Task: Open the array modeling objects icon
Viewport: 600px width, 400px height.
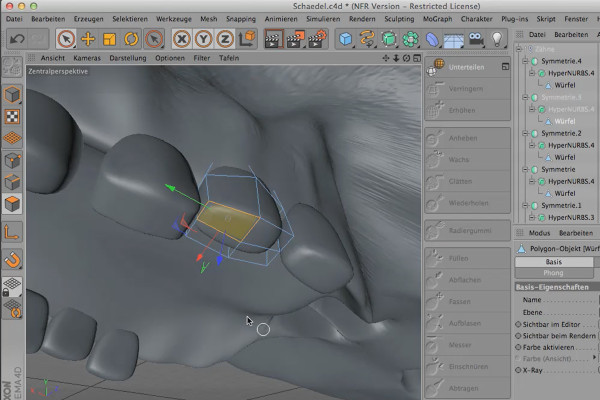Action: pos(411,39)
